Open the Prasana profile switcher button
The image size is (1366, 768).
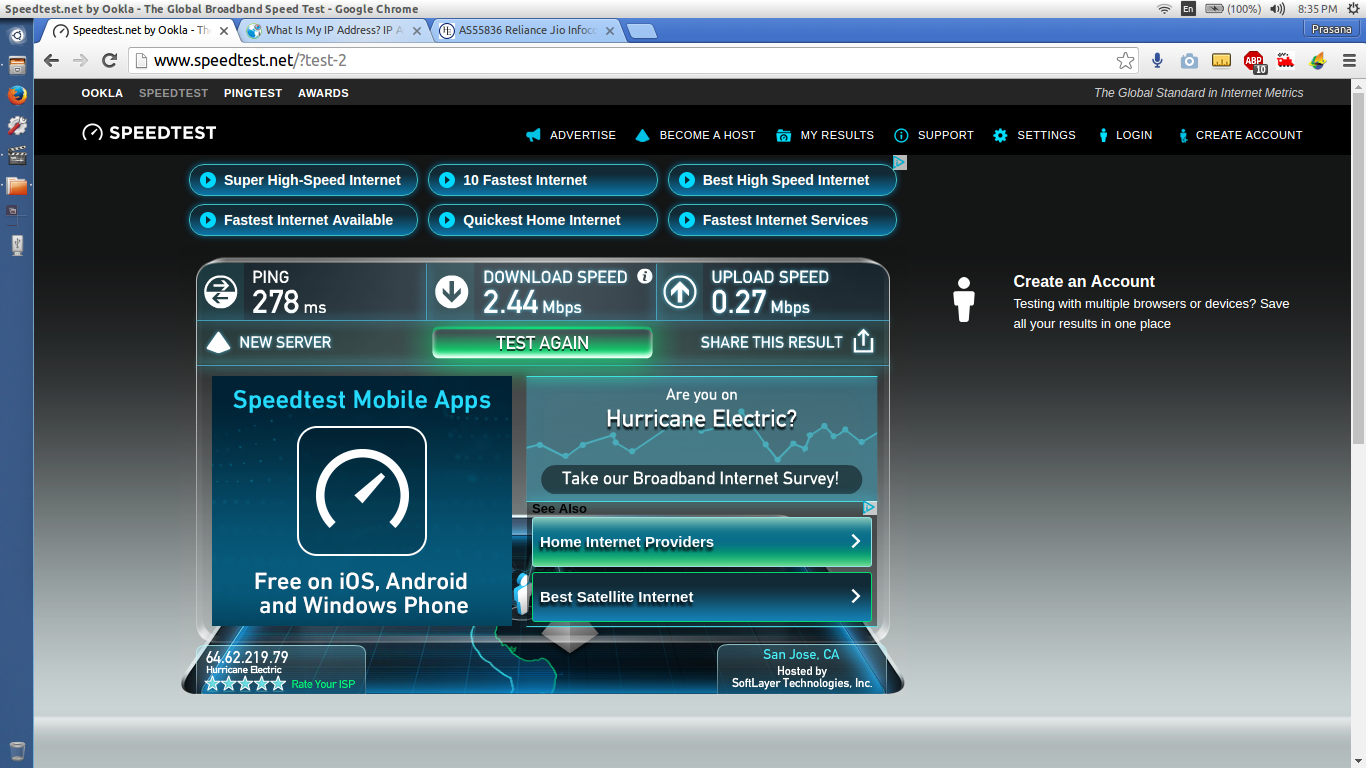pos(1332,29)
